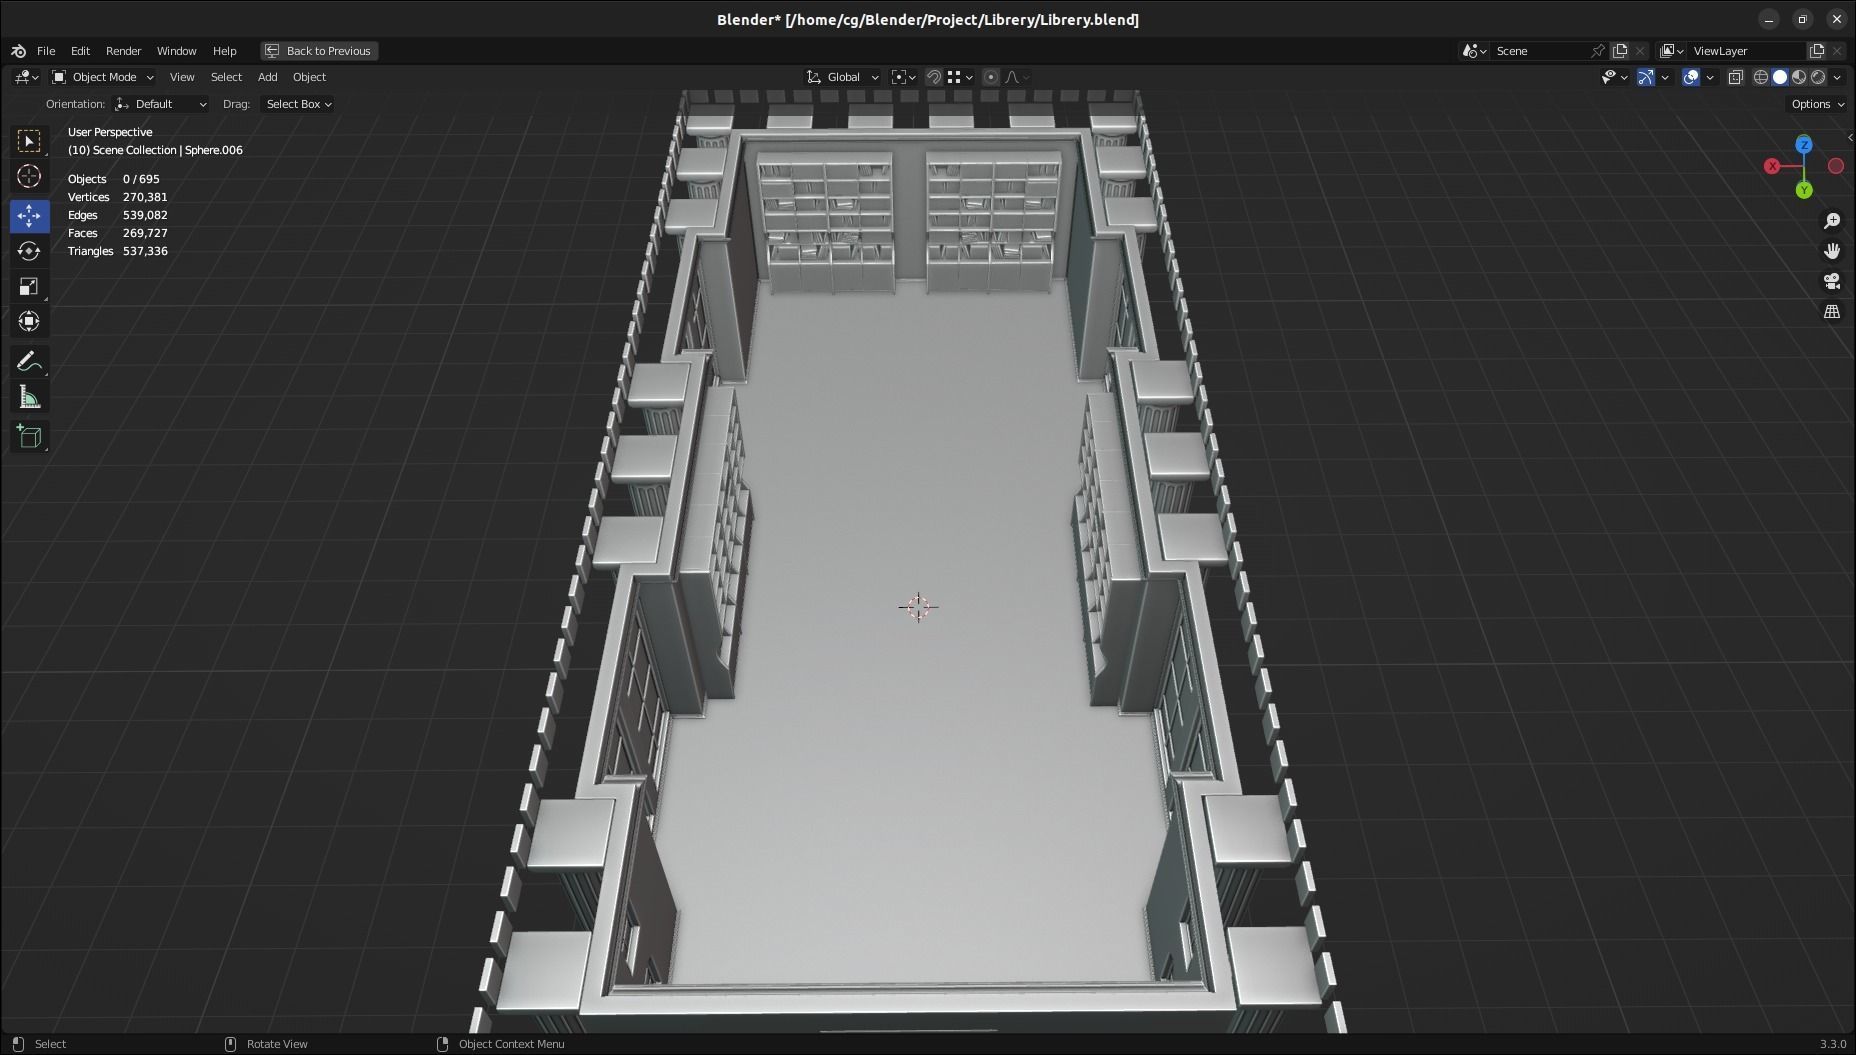Open the viewport Add menu
Image resolution: width=1856 pixels, height=1055 pixels.
pos(267,77)
